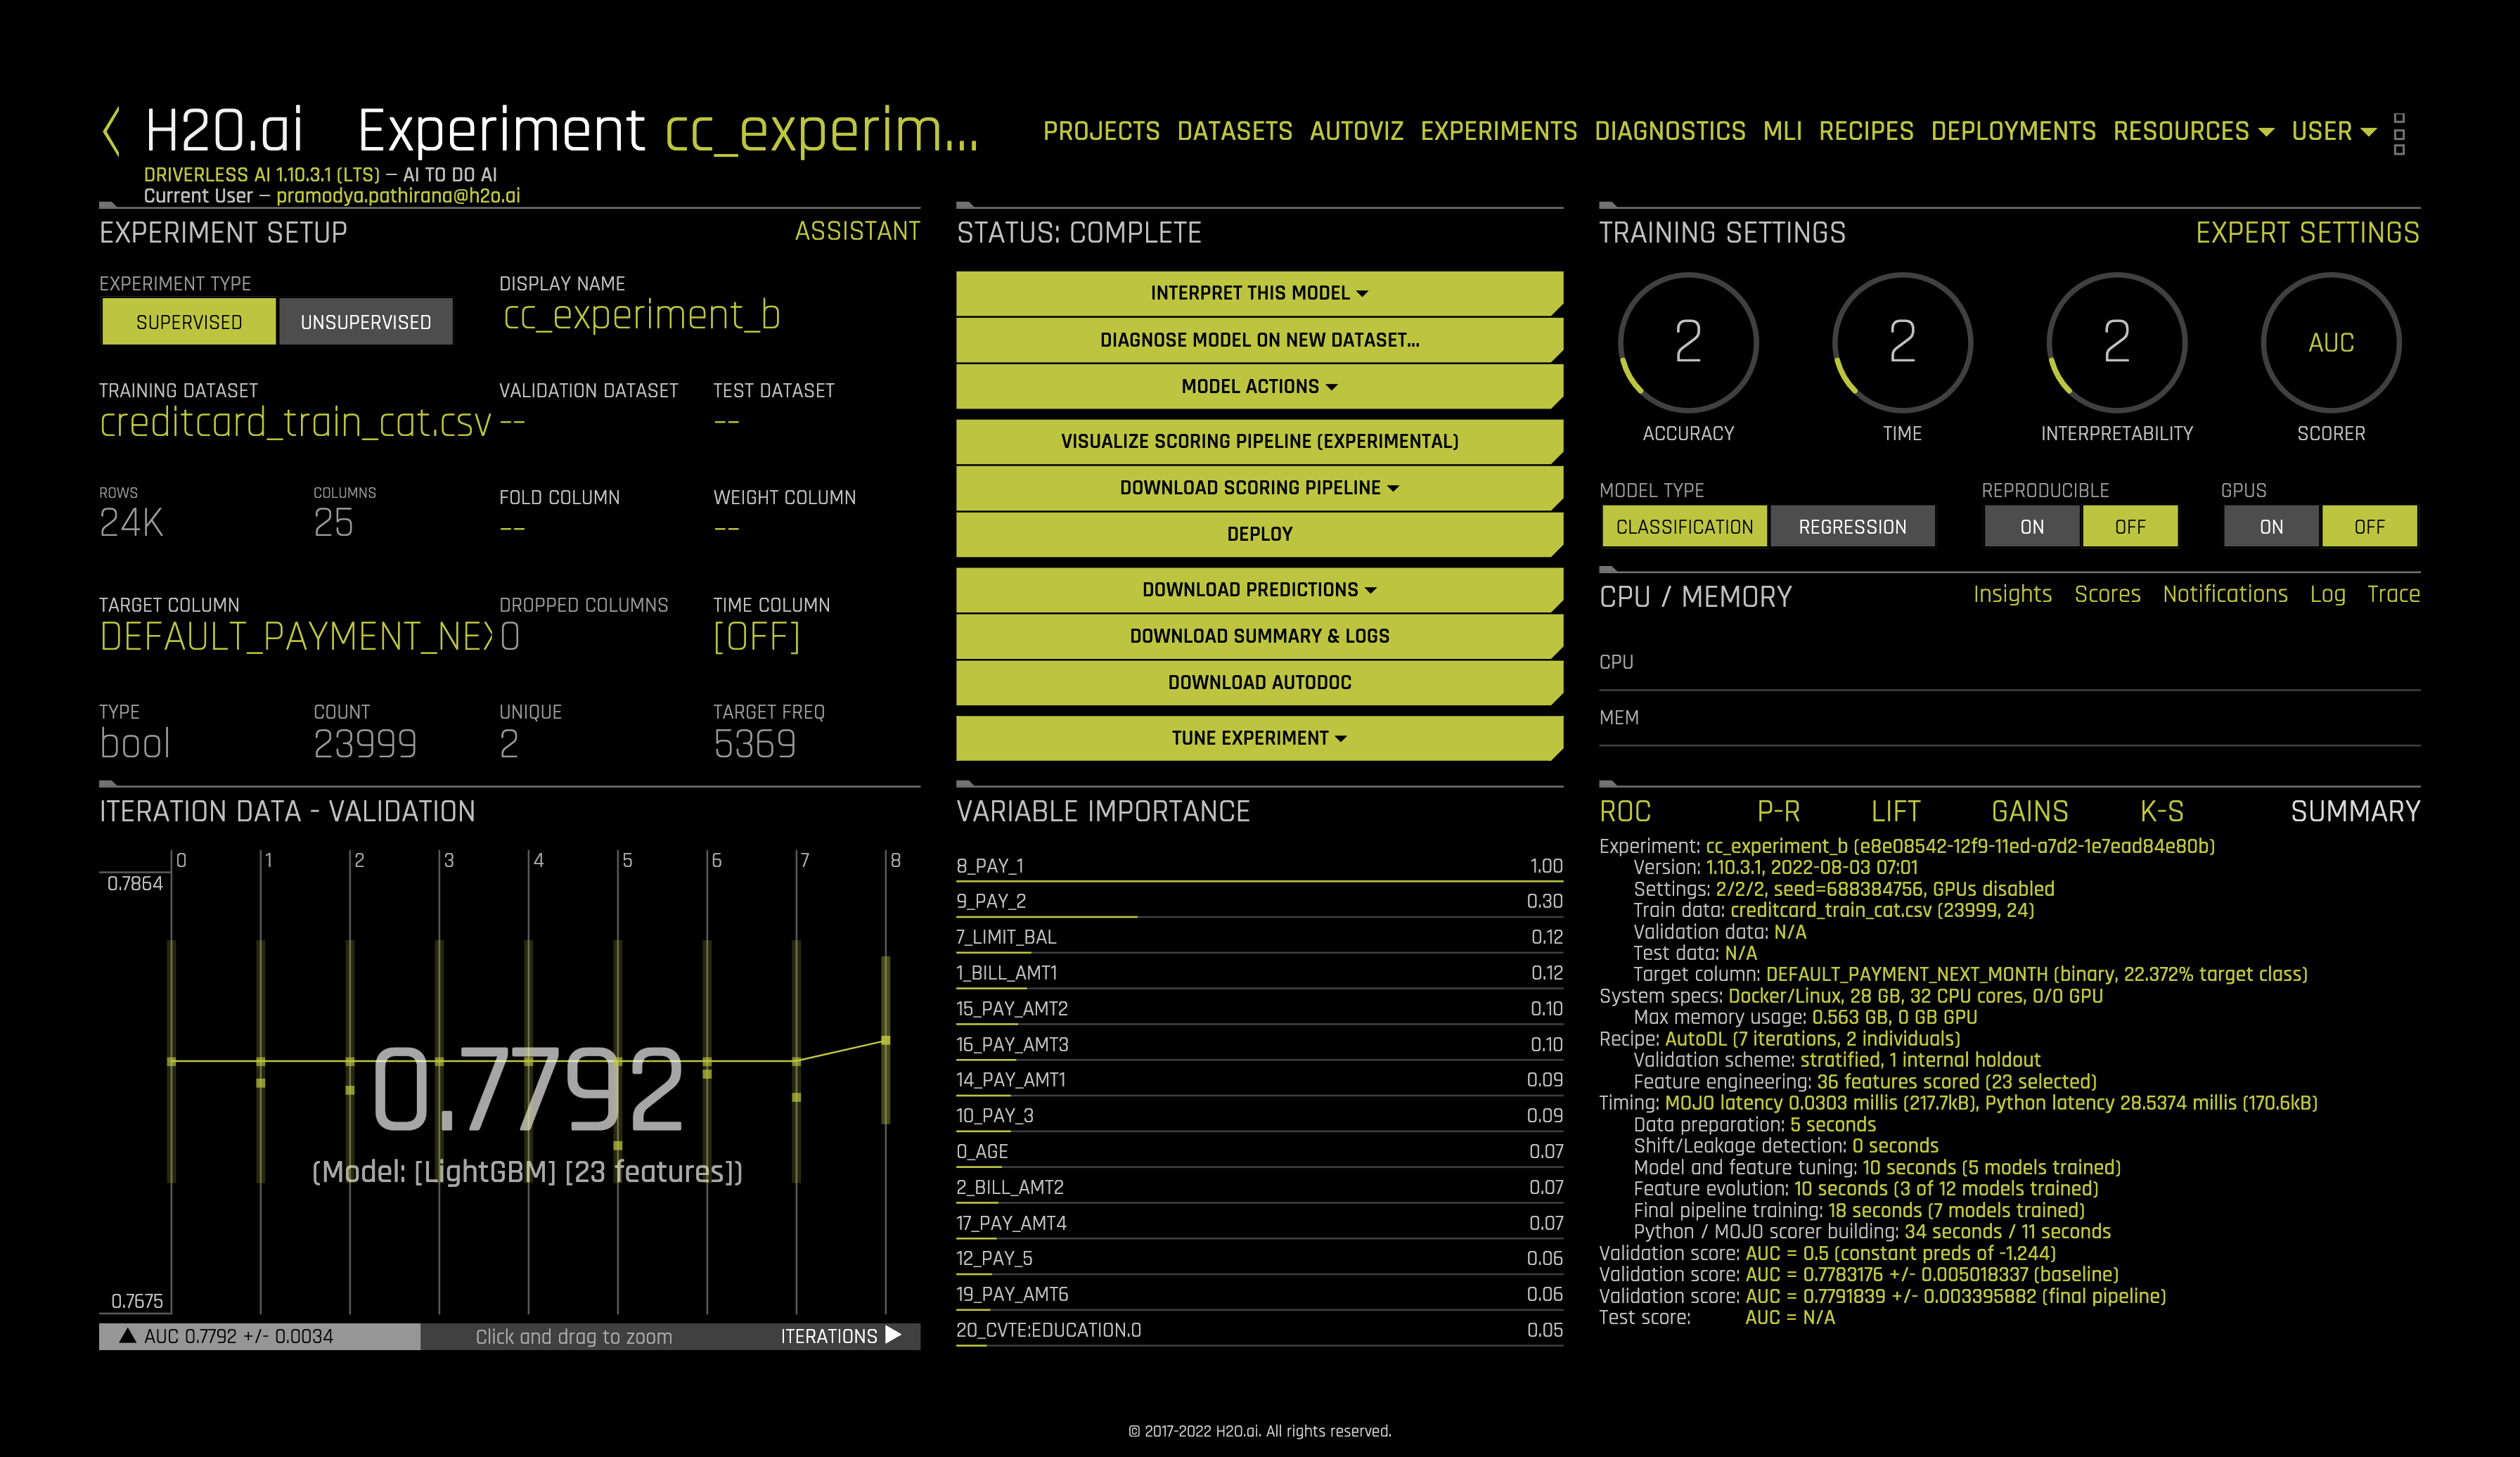This screenshot has width=2520, height=1457.
Task: Open the Trace tab
Action: (x=2393, y=594)
